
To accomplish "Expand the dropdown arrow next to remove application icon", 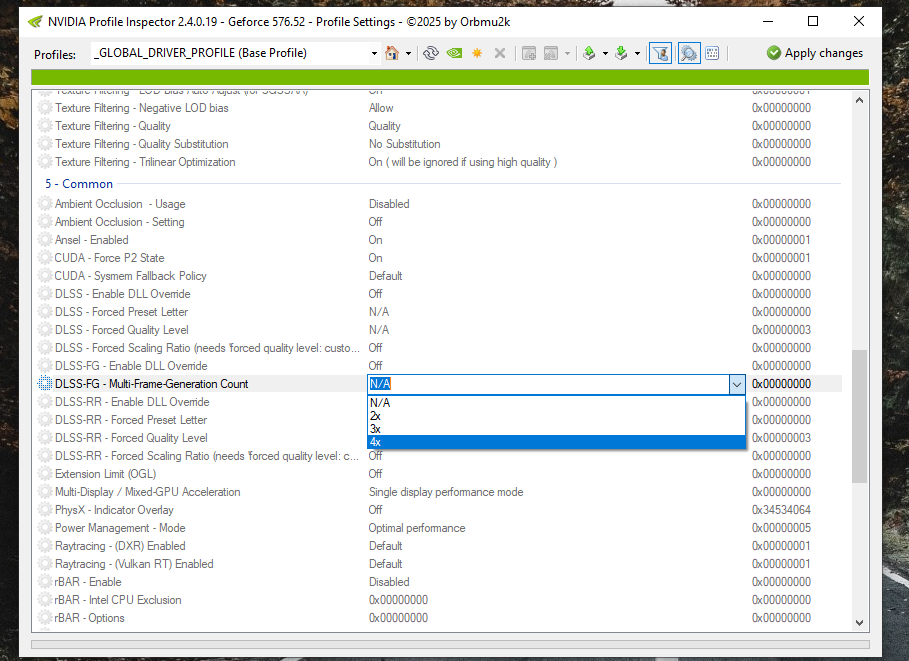I will (x=567, y=53).
